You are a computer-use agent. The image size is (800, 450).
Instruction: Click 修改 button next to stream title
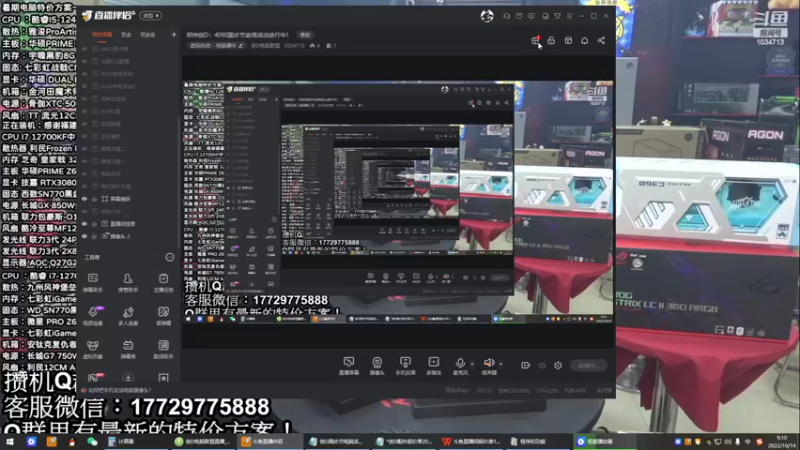pos(305,35)
